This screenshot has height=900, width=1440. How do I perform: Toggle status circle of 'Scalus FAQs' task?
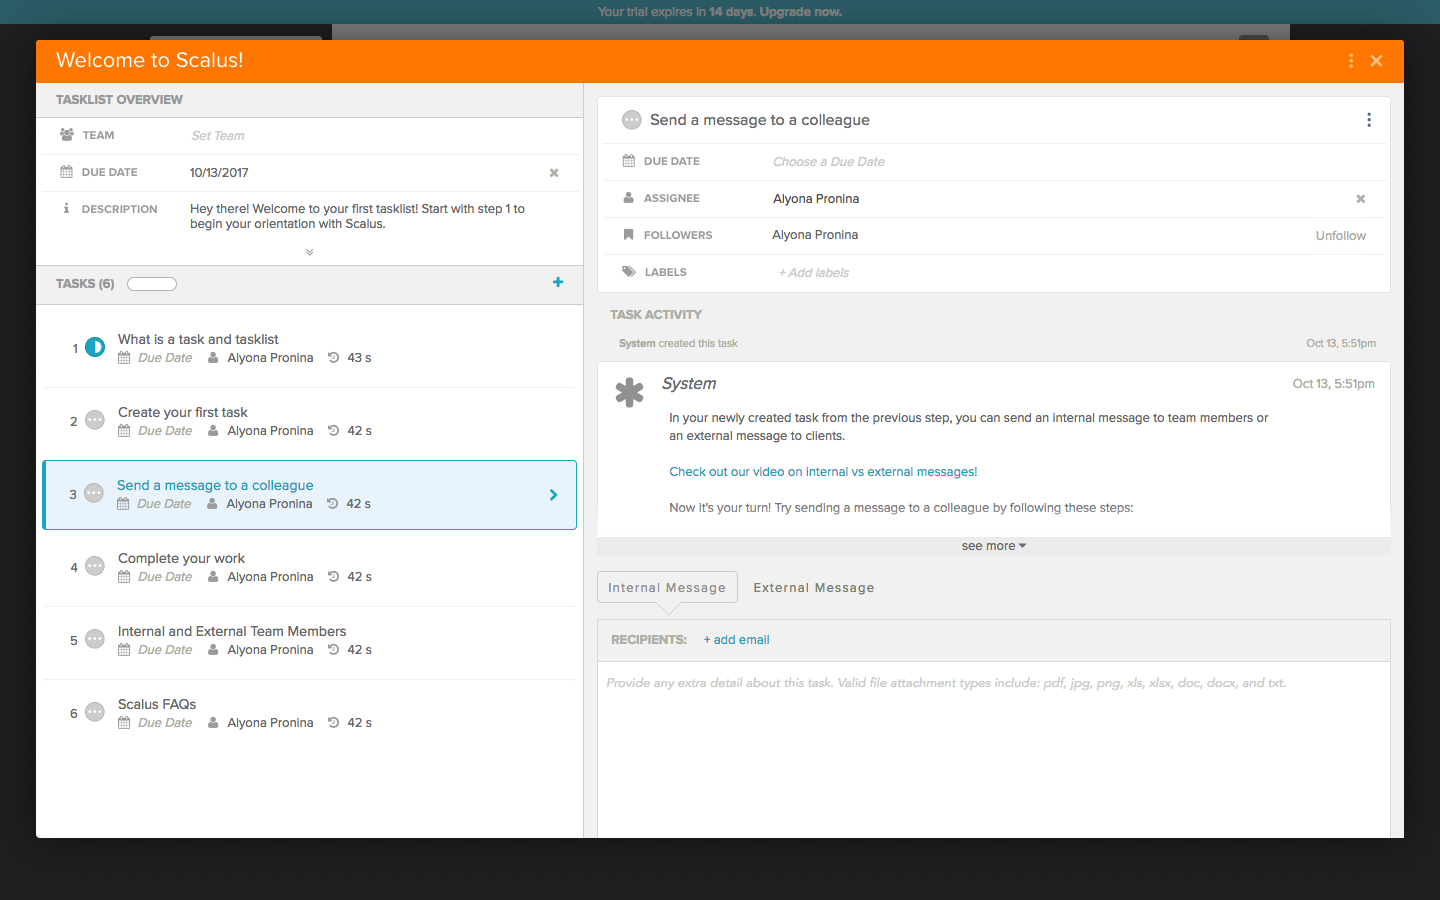pos(95,712)
